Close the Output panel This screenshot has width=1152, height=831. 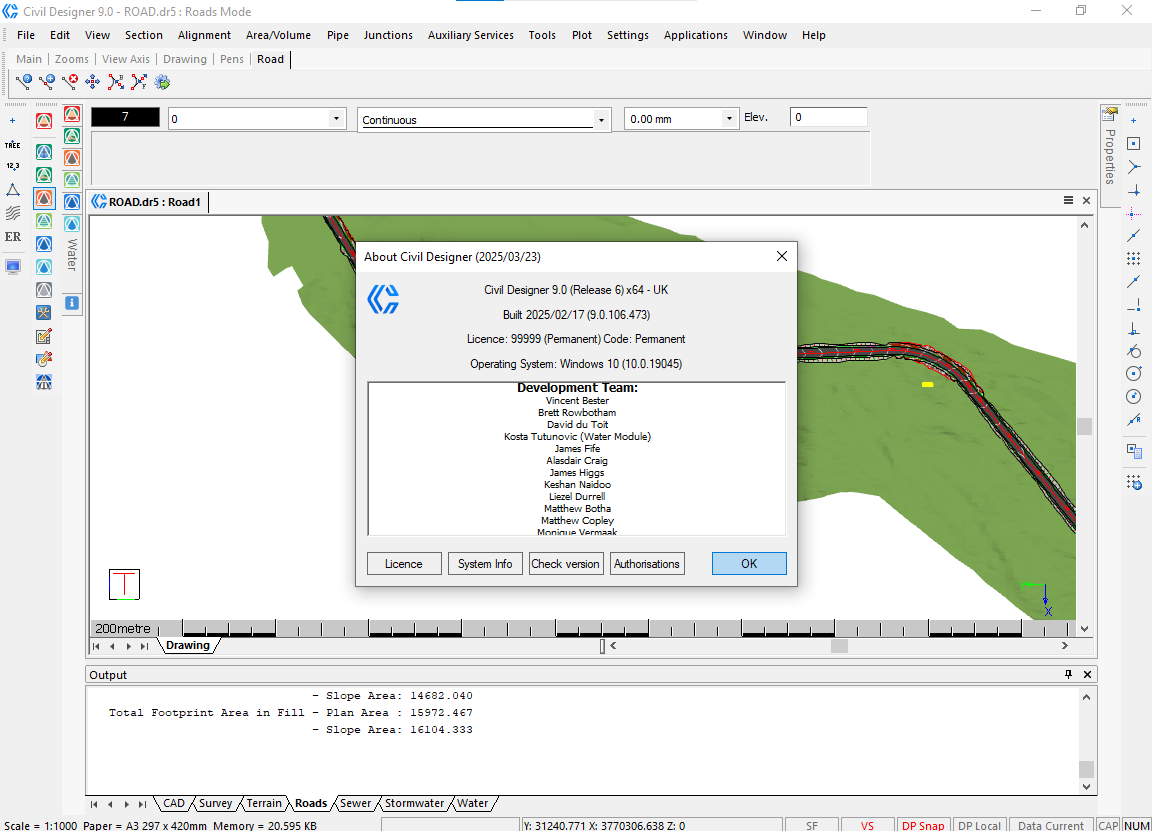(1087, 674)
